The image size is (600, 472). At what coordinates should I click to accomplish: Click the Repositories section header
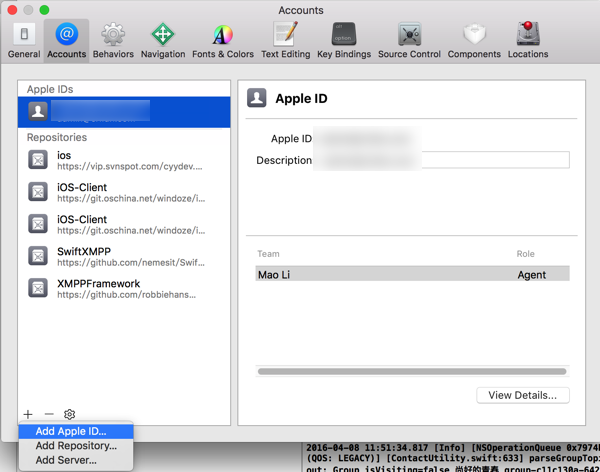(57, 137)
